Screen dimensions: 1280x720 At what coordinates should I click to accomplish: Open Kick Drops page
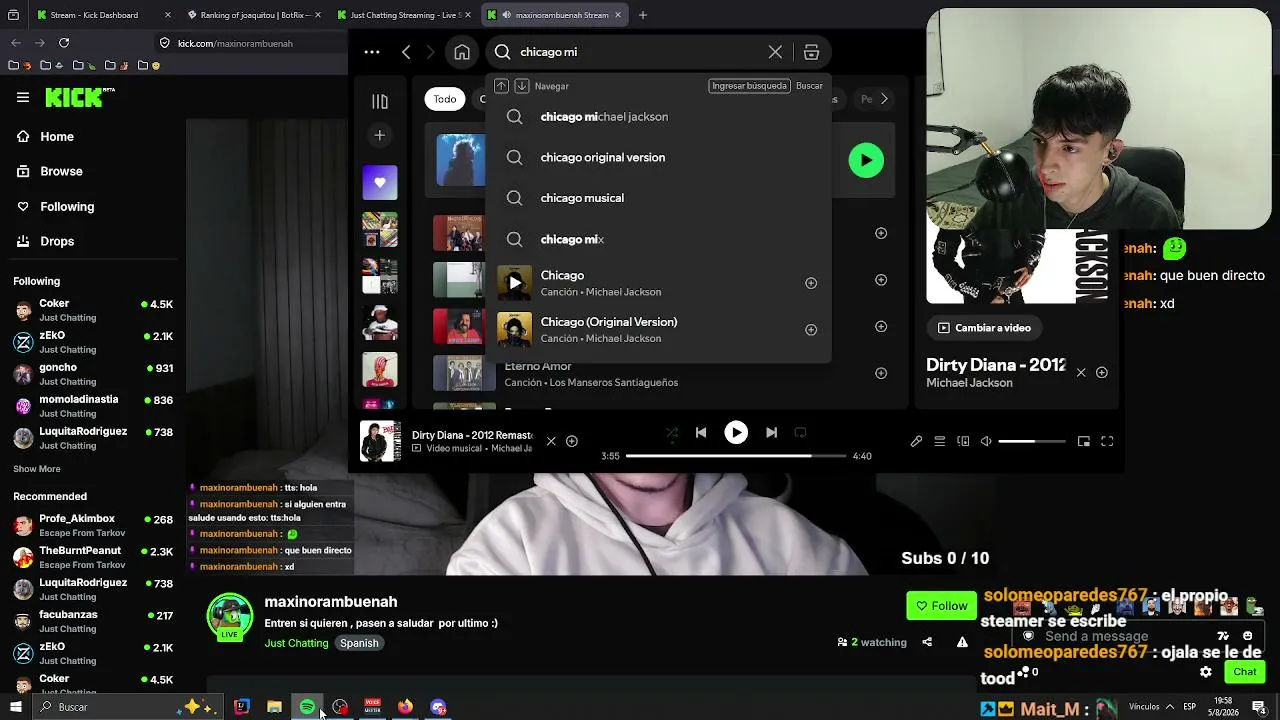coord(57,242)
